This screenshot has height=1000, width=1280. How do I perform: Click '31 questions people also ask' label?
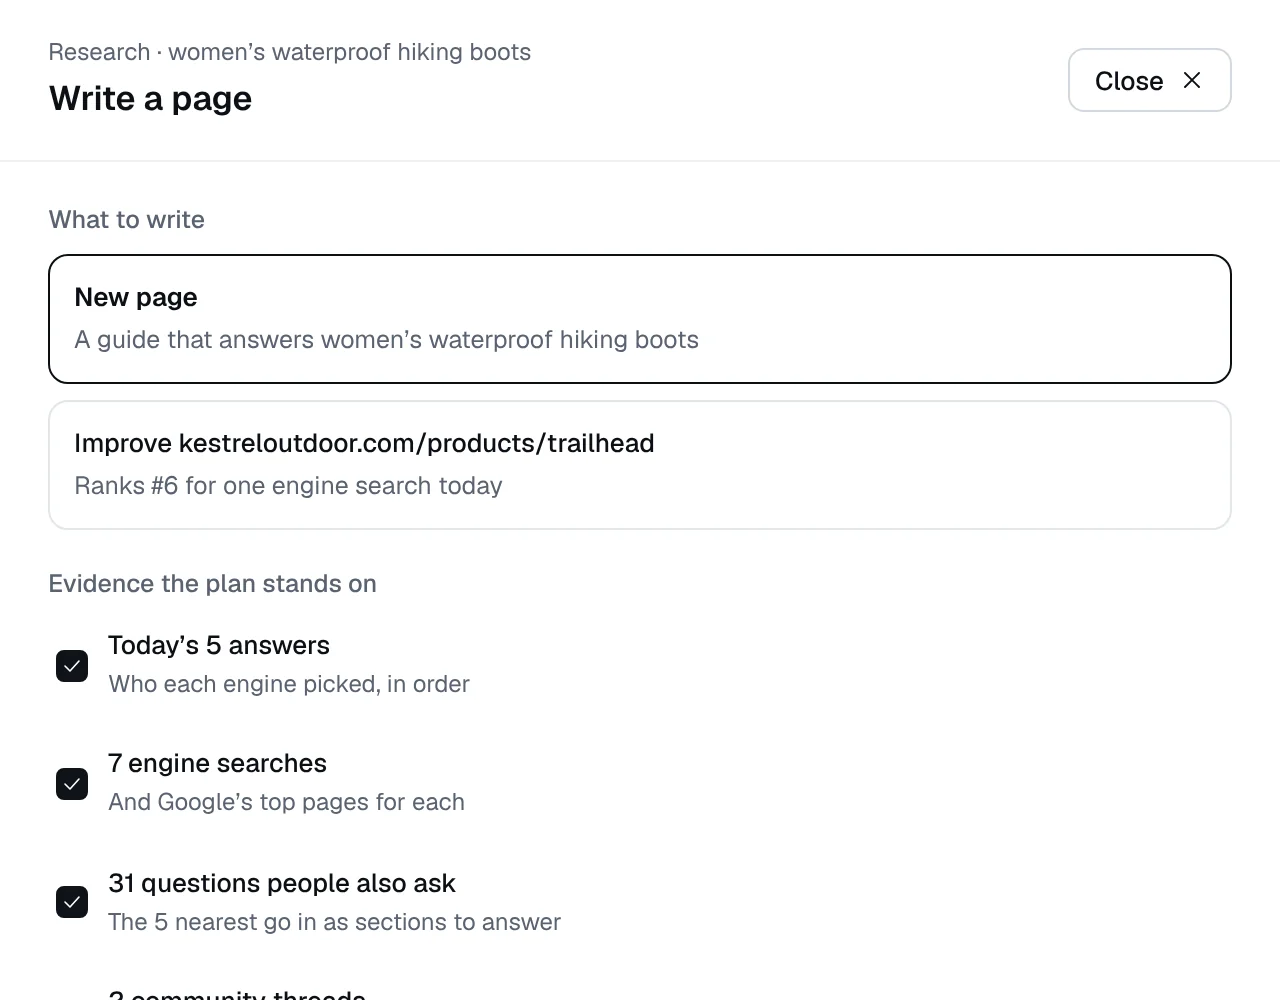[x=282, y=883]
